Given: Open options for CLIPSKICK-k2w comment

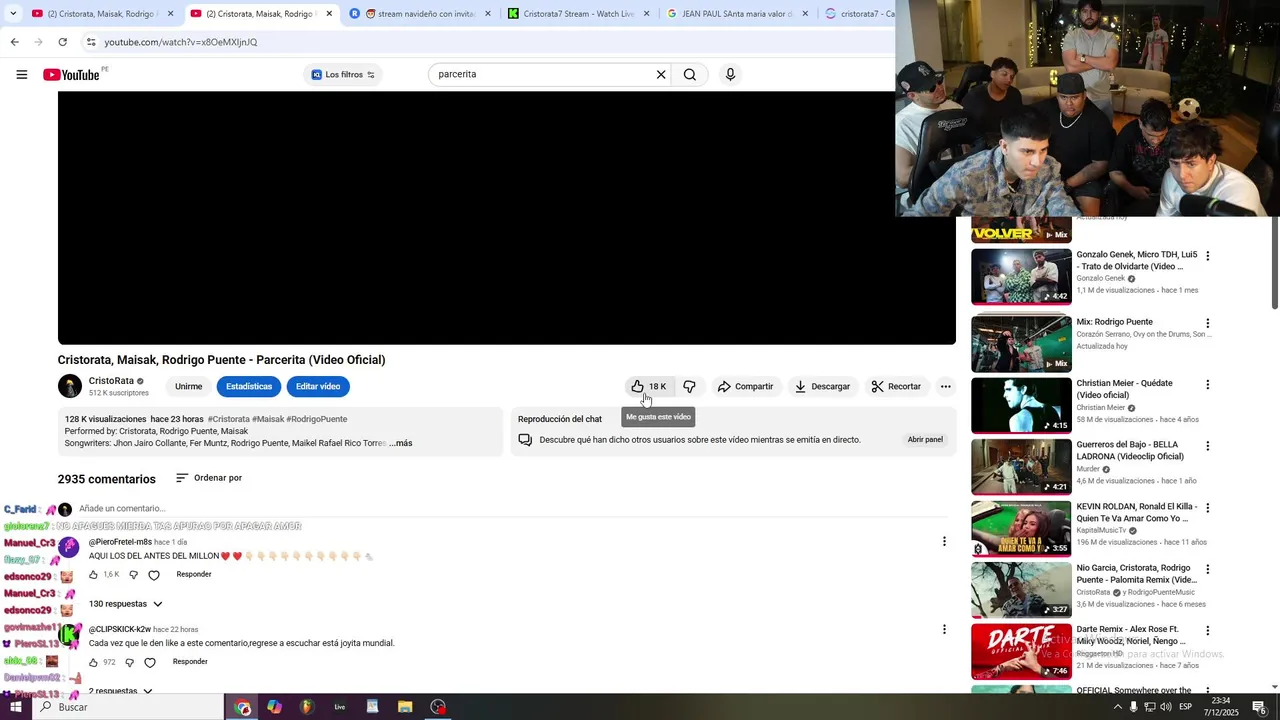Looking at the screenshot, I should point(944,630).
